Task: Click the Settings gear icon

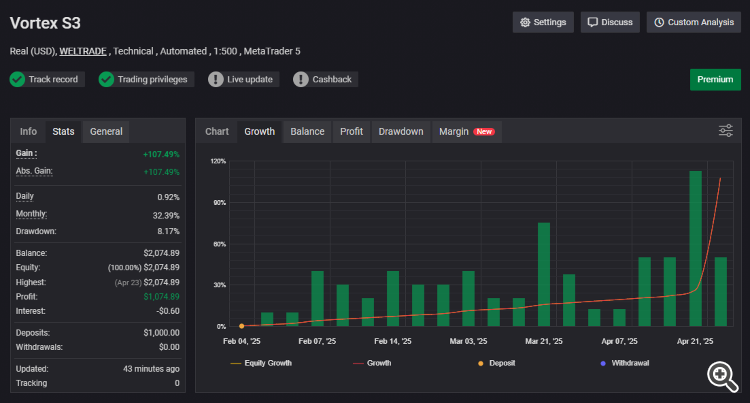Action: 525,22
